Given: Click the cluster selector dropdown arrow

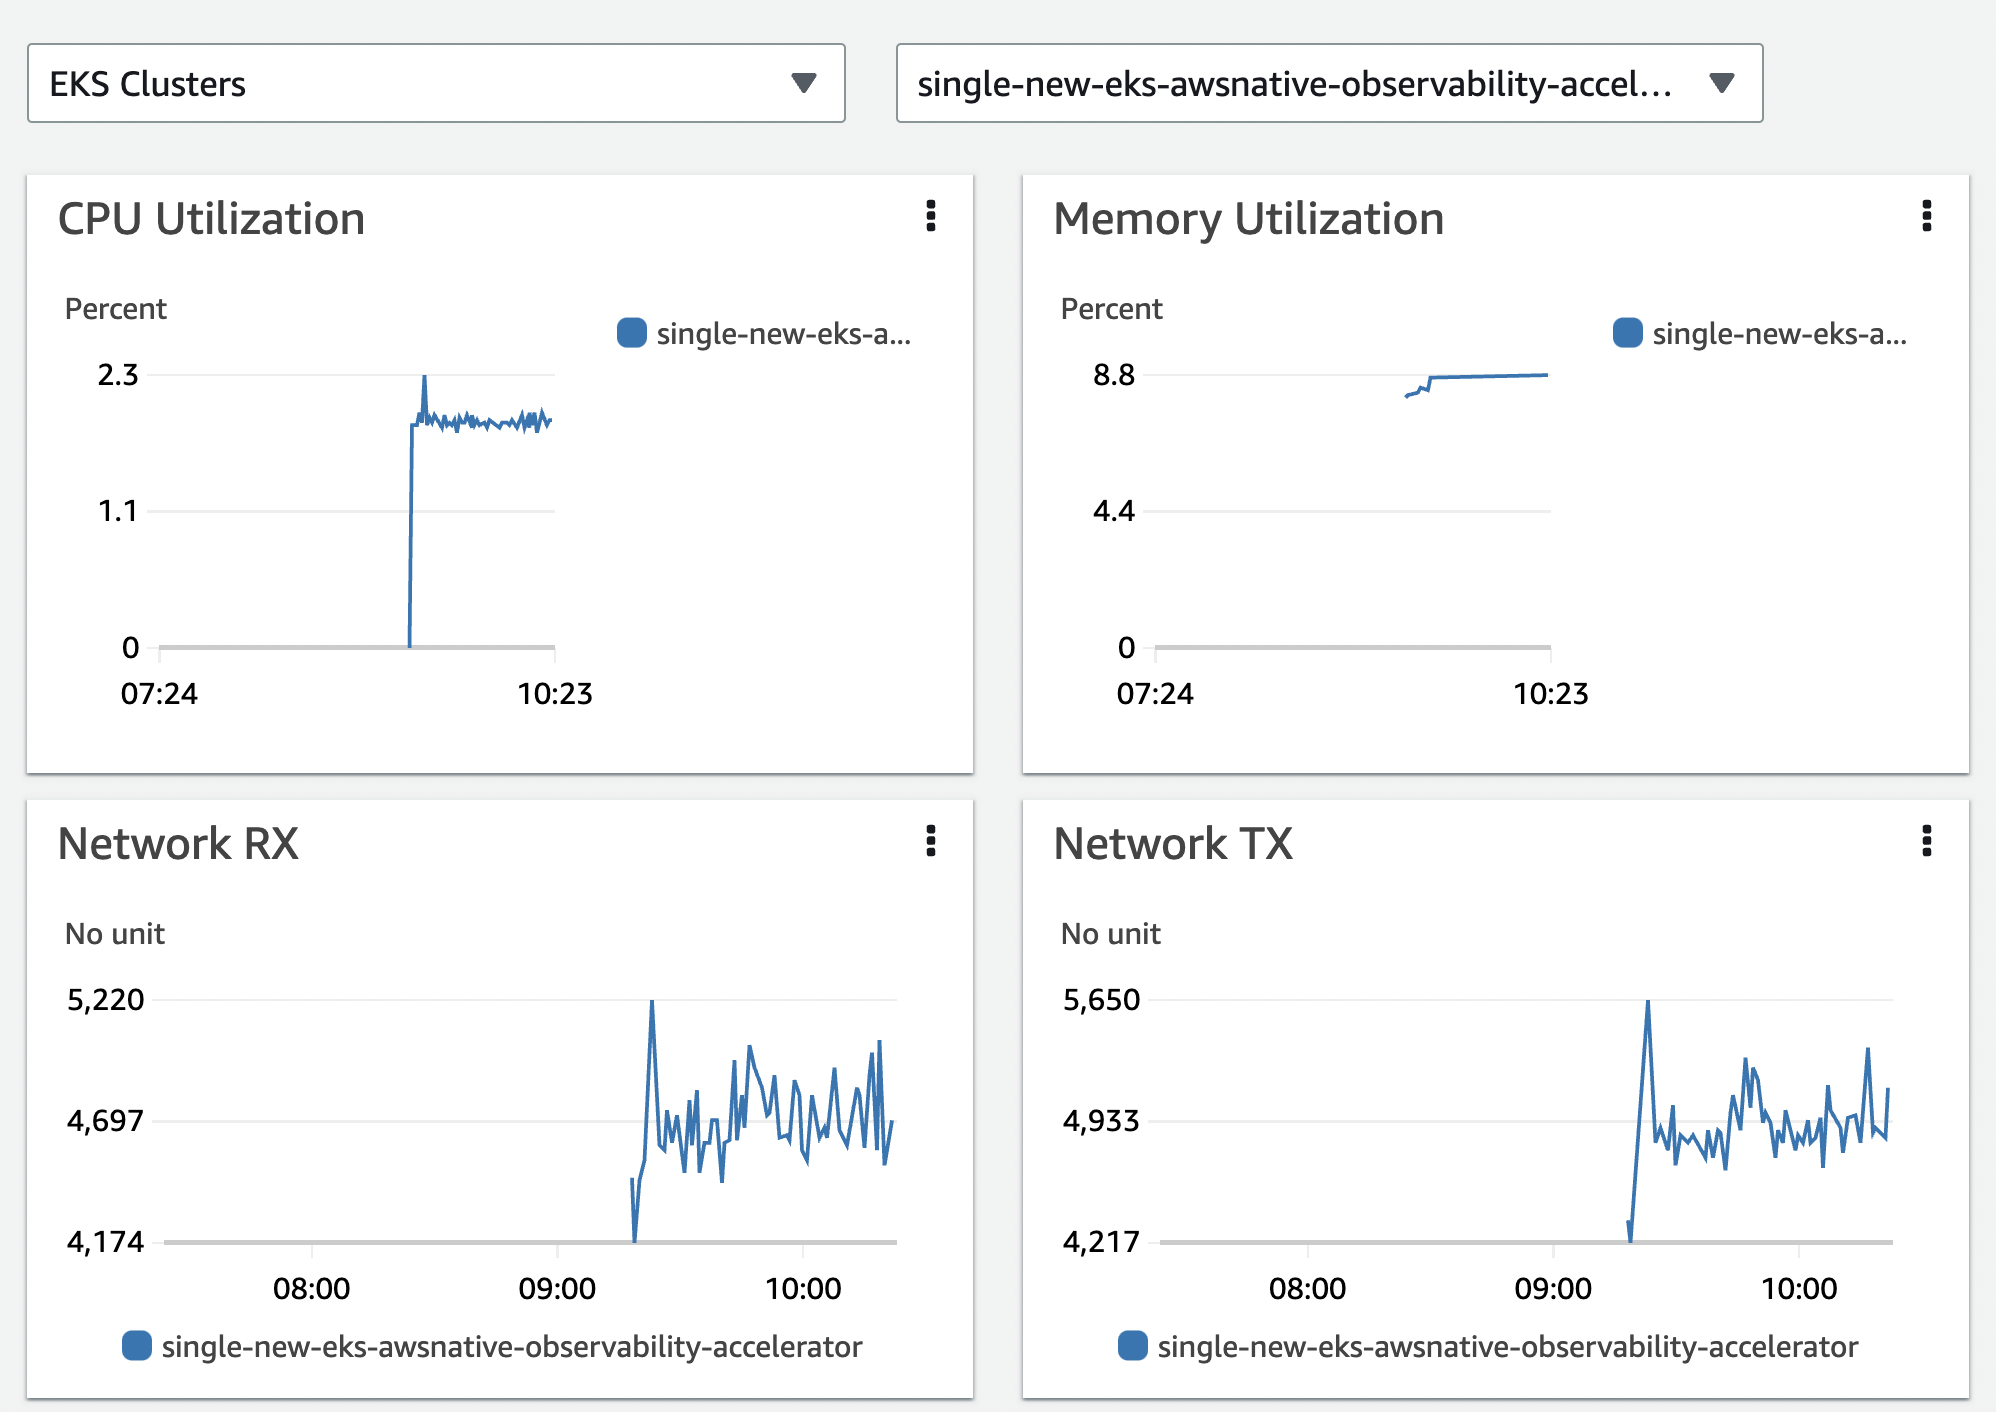Looking at the screenshot, I should click(1721, 83).
